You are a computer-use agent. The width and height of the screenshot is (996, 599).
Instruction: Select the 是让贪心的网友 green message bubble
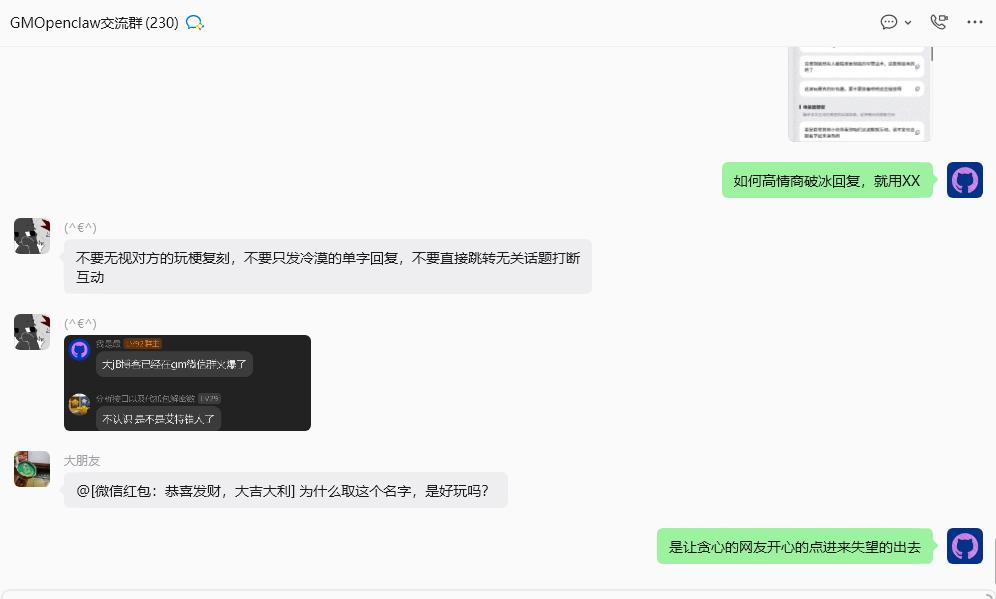pyautogui.click(x=795, y=546)
